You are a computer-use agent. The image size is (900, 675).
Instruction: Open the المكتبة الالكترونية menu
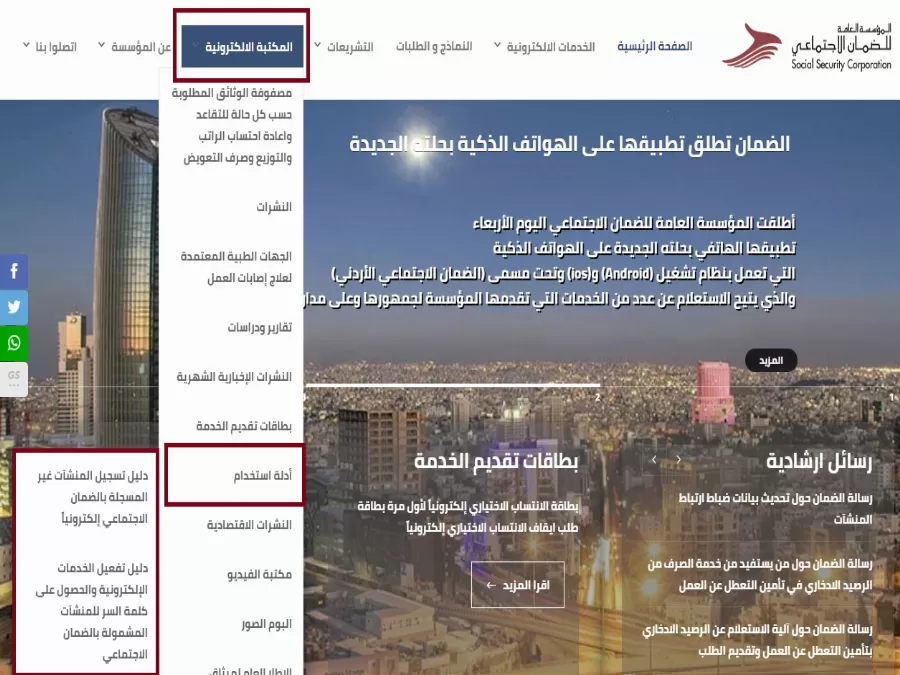click(x=241, y=45)
